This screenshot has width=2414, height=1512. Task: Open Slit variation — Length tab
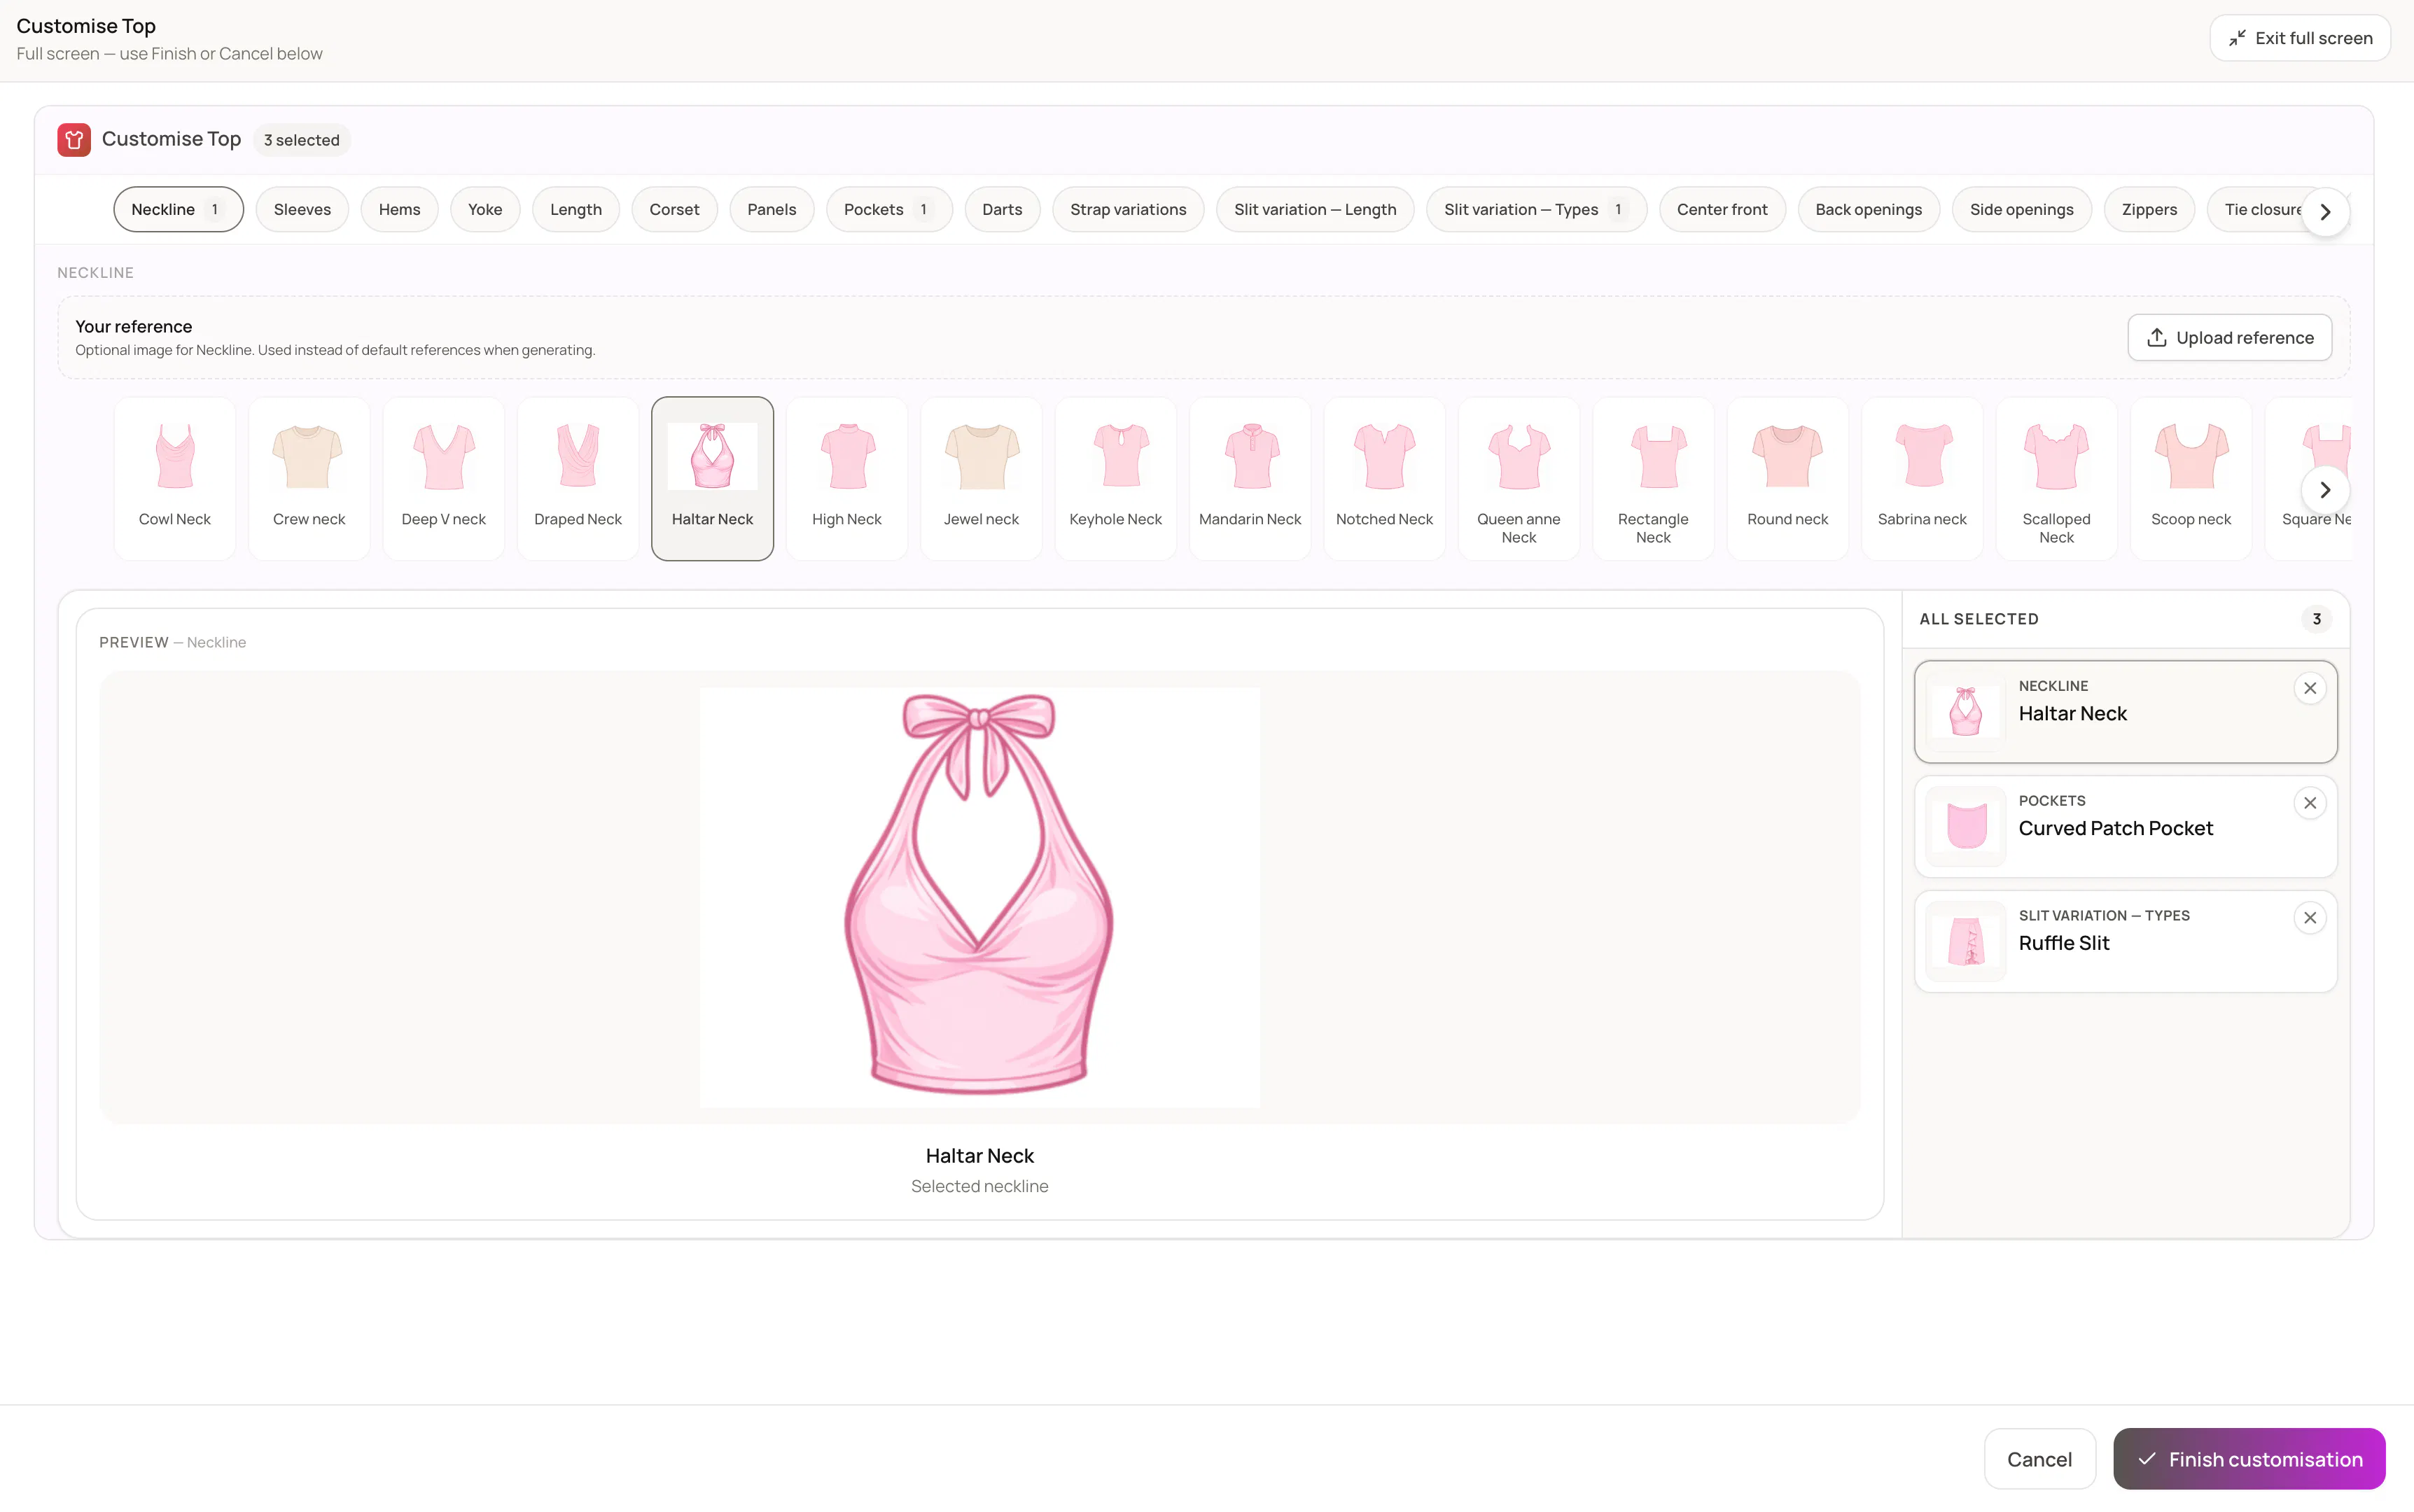pos(1315,210)
